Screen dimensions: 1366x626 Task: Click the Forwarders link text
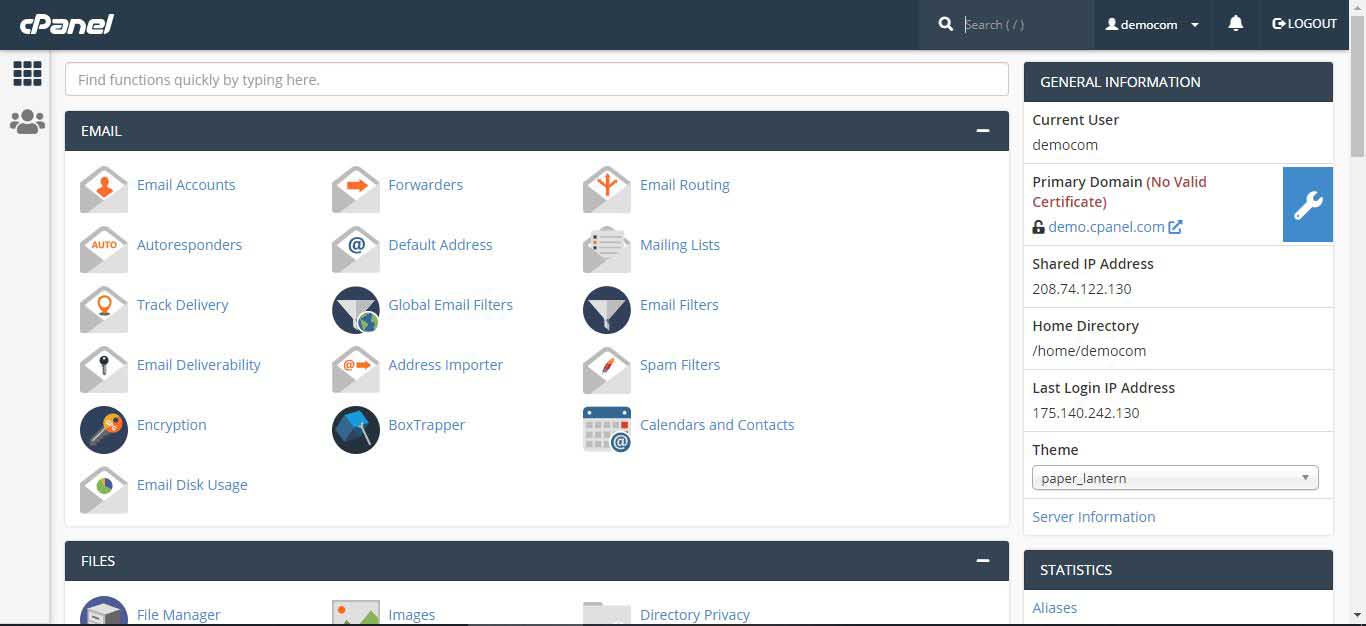425,185
